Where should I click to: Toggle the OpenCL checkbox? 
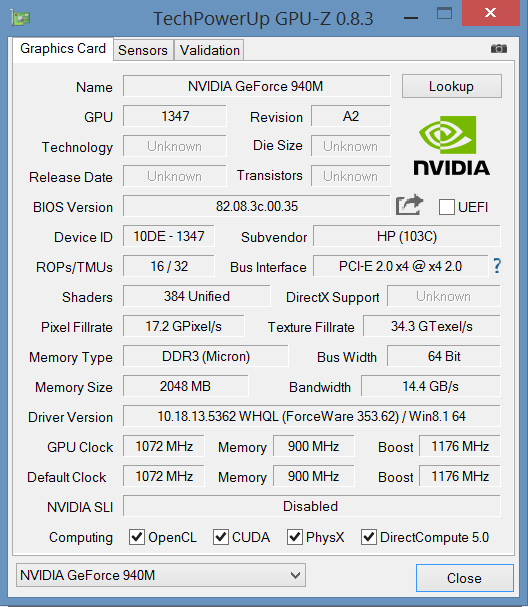(x=137, y=537)
